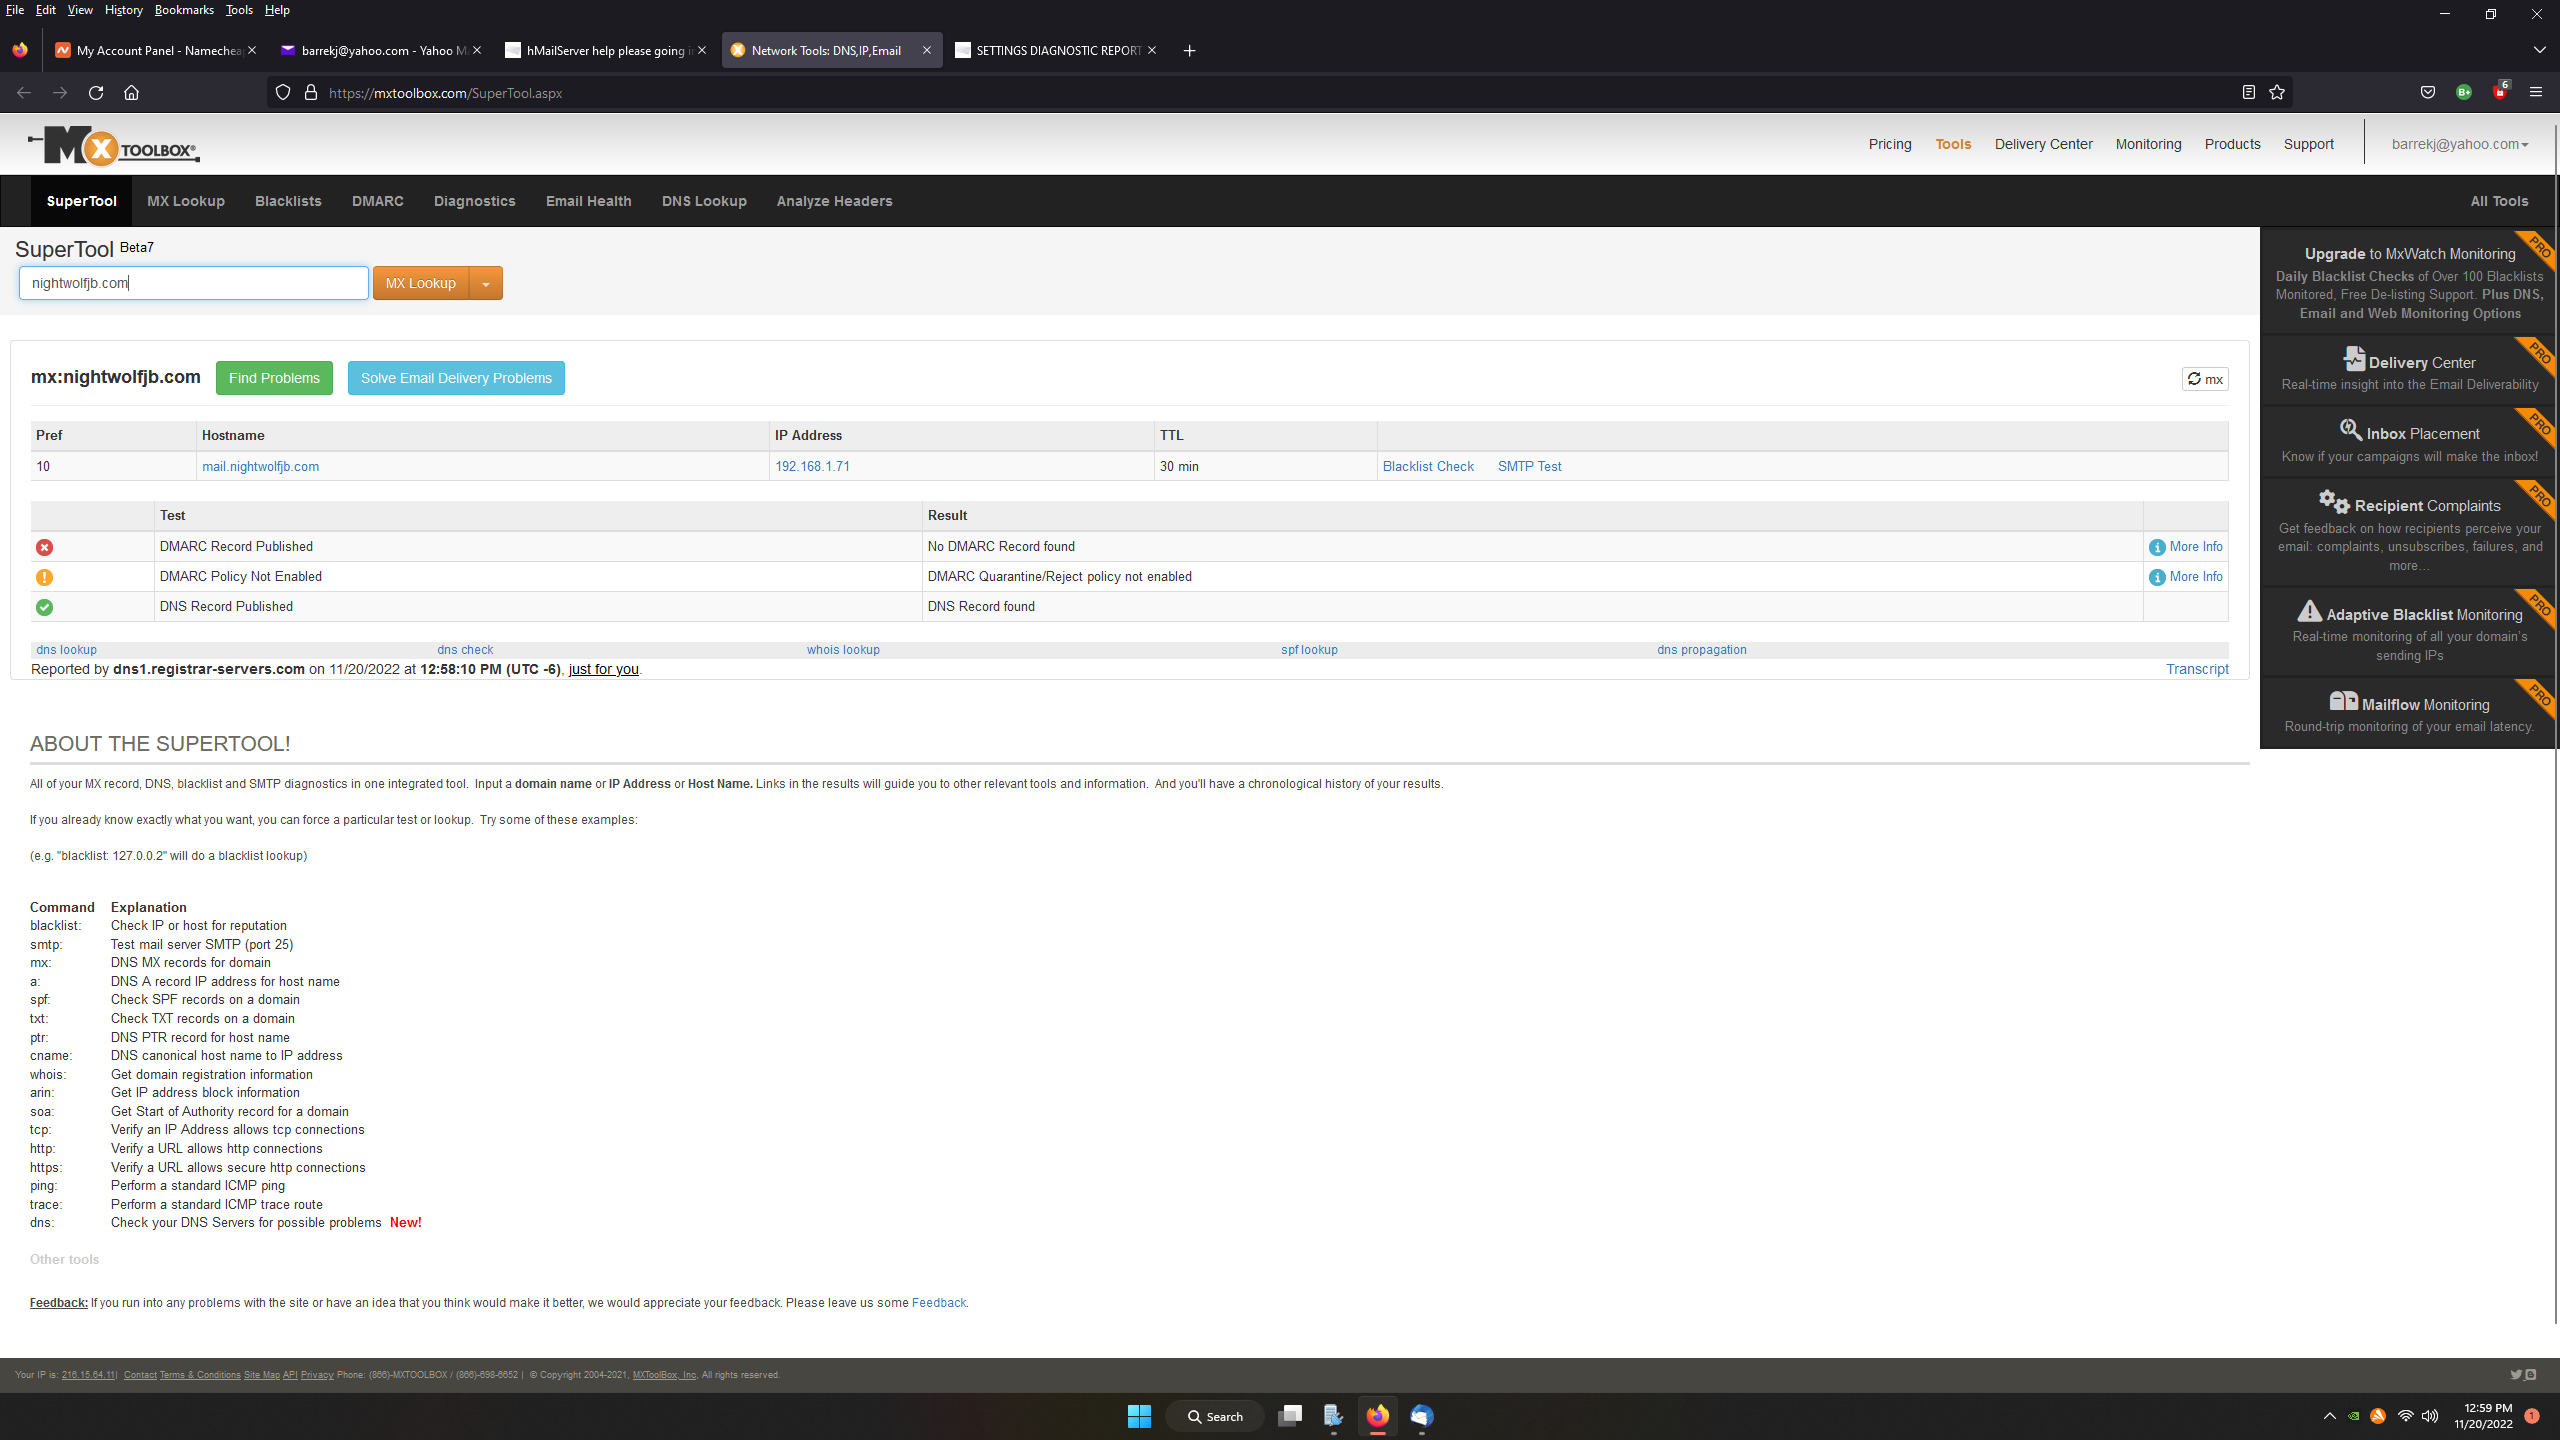Click the green extension icon in toolbar
Image resolution: width=2560 pixels, height=1440 pixels.
2464,92
